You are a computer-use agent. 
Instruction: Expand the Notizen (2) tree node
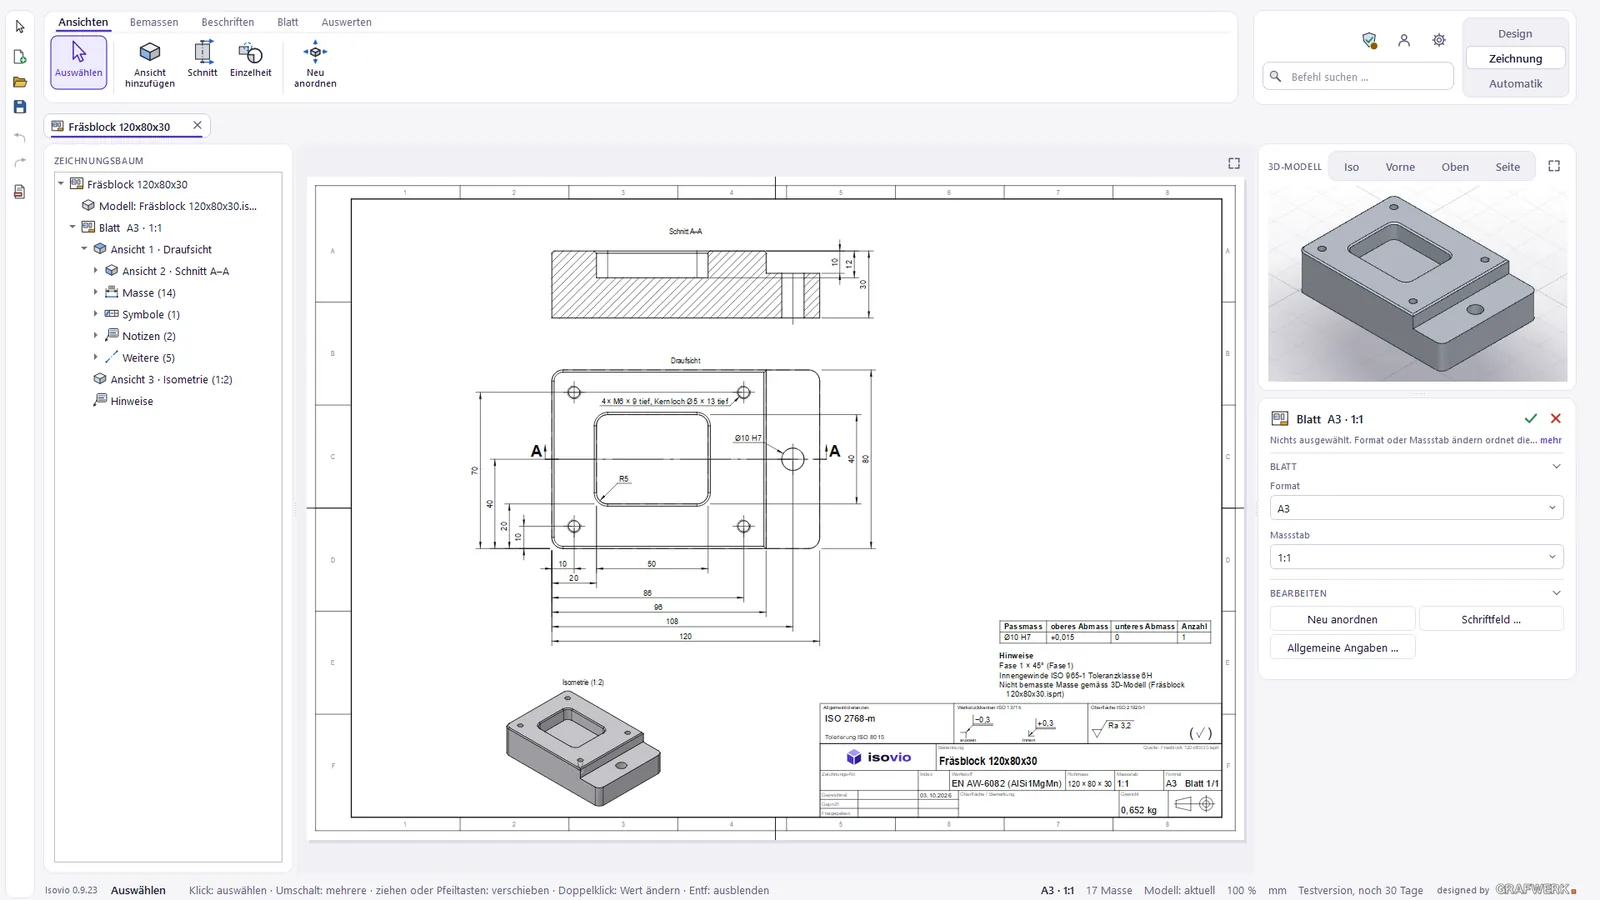point(96,336)
